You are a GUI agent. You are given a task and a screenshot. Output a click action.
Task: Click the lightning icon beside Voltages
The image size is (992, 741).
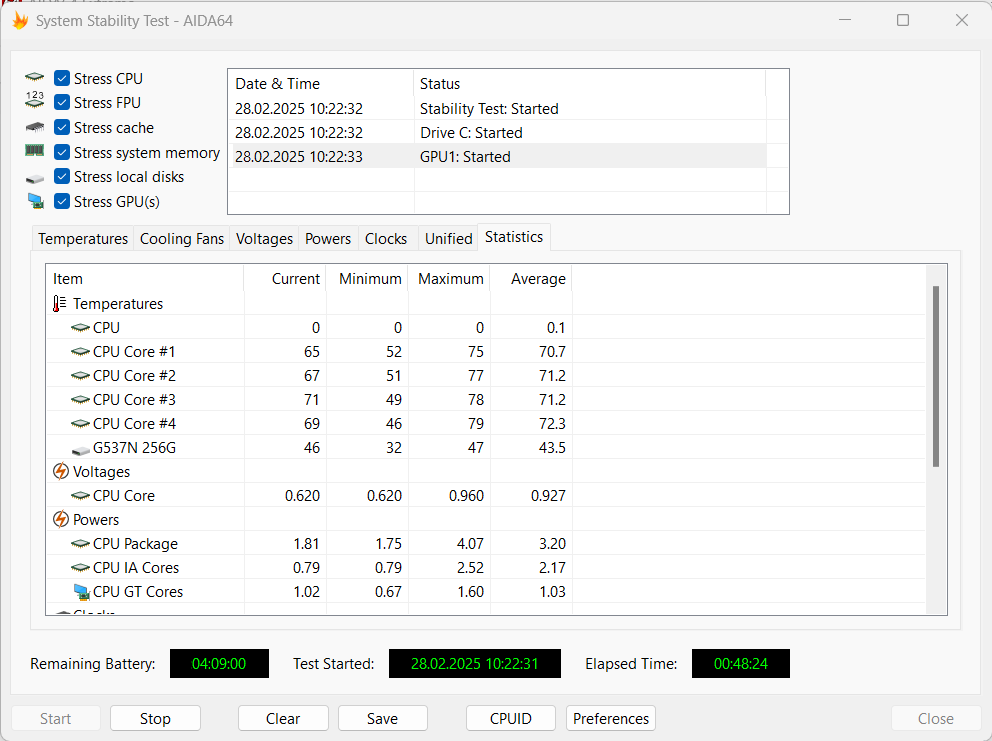pyautogui.click(x=60, y=472)
